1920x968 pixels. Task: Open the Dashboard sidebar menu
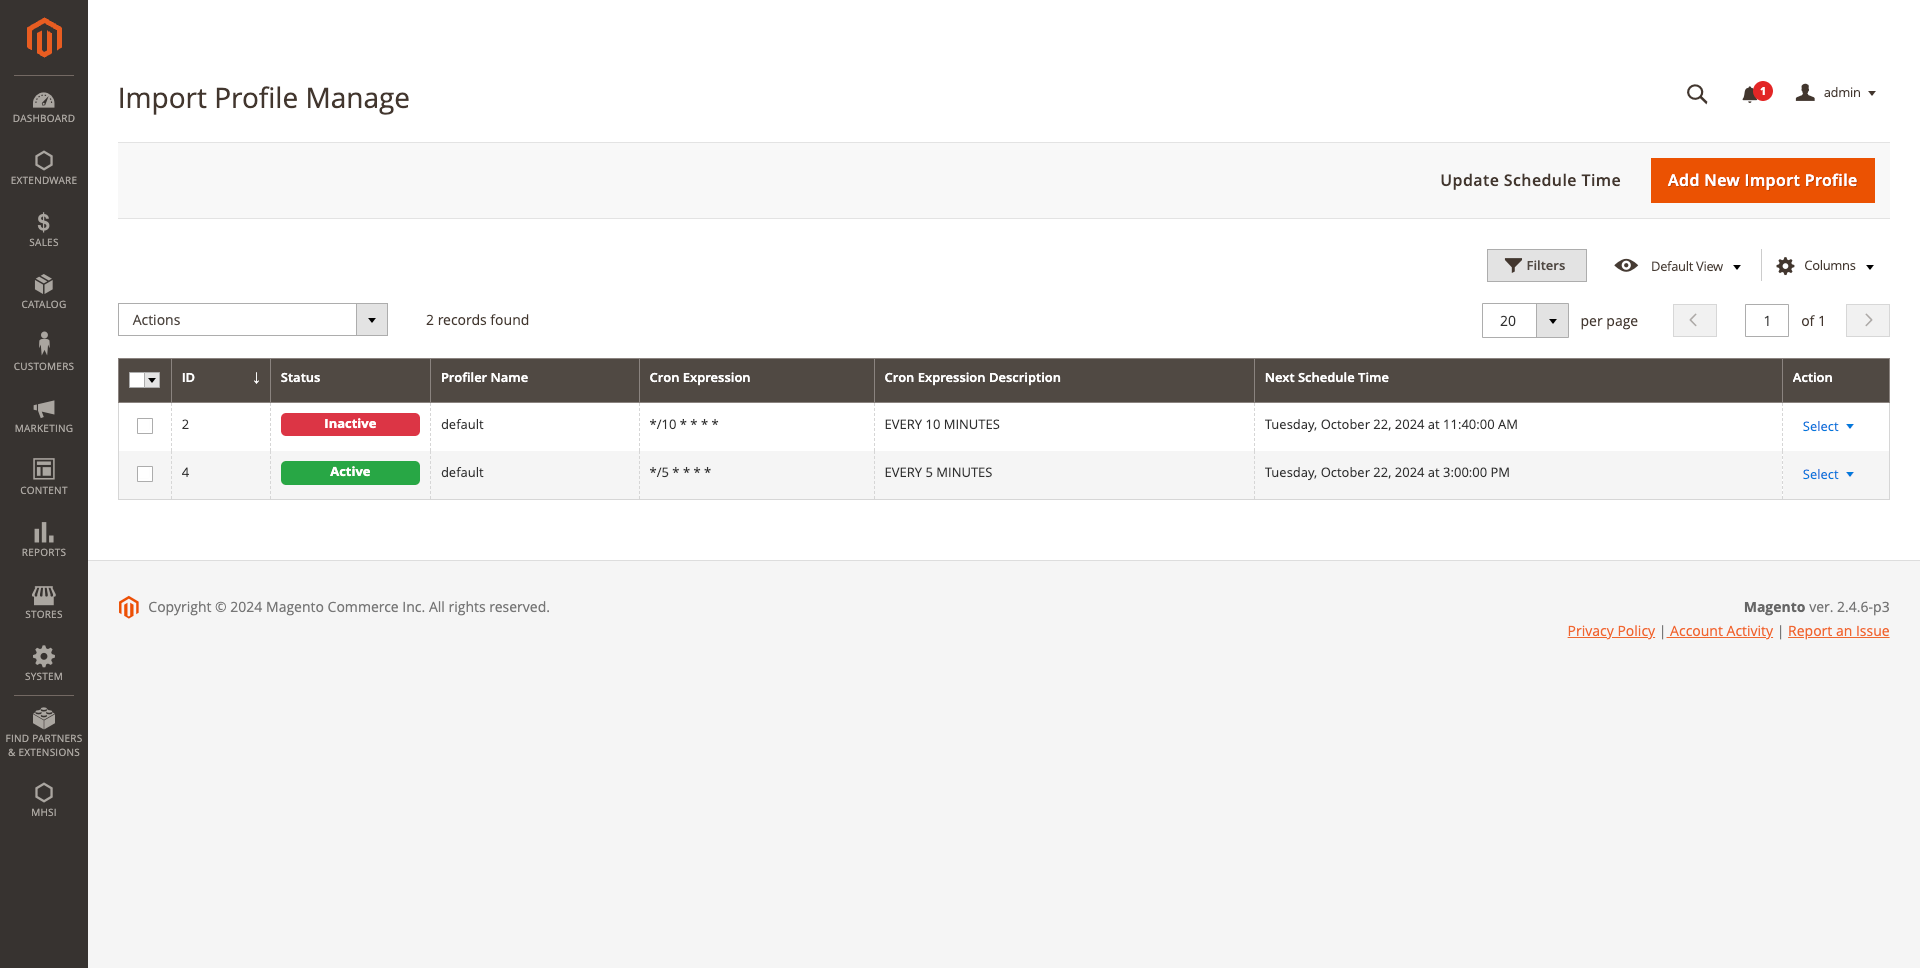[x=44, y=108]
